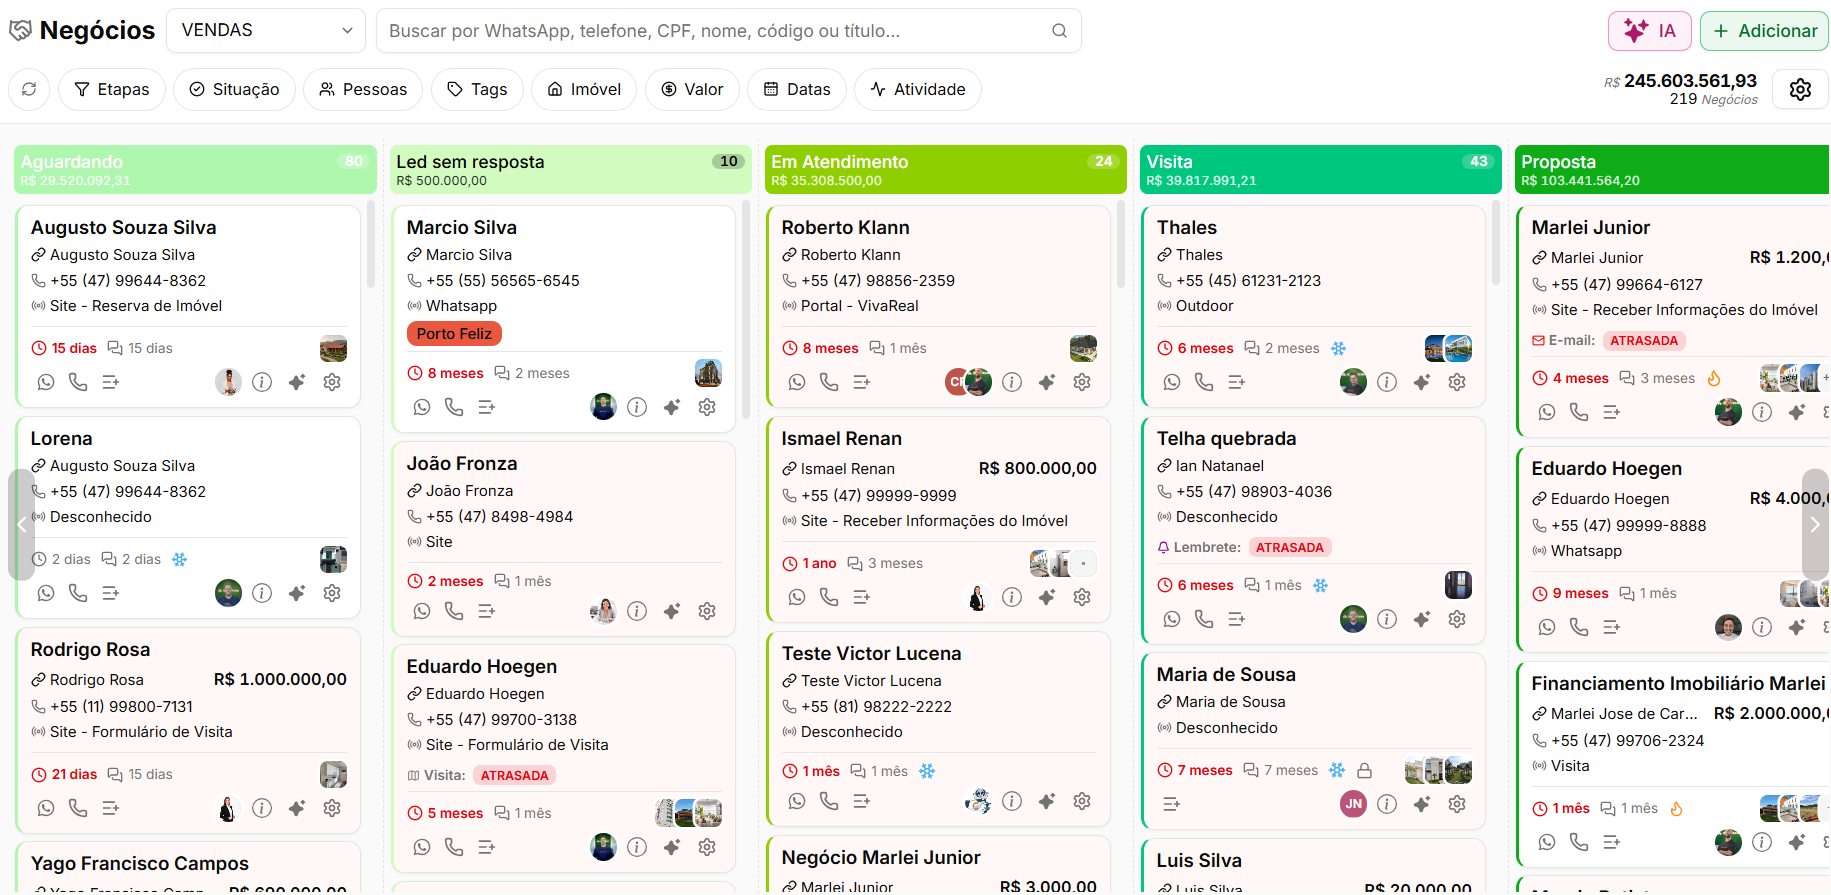Click AI sparkle icon on Roberto Klann card
1831x895 pixels.
point(1047,382)
